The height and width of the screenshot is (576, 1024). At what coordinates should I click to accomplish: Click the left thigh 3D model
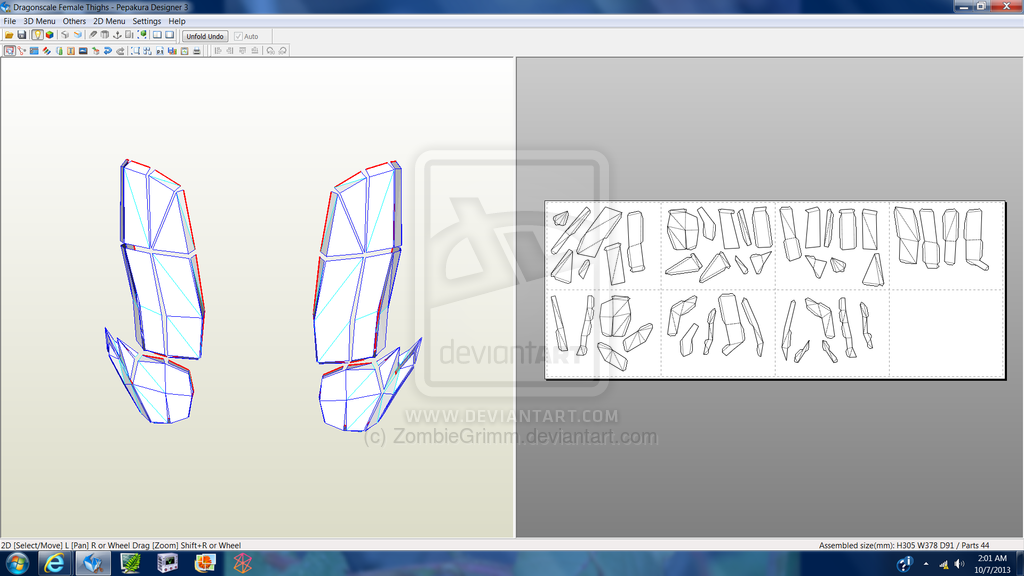click(x=157, y=292)
